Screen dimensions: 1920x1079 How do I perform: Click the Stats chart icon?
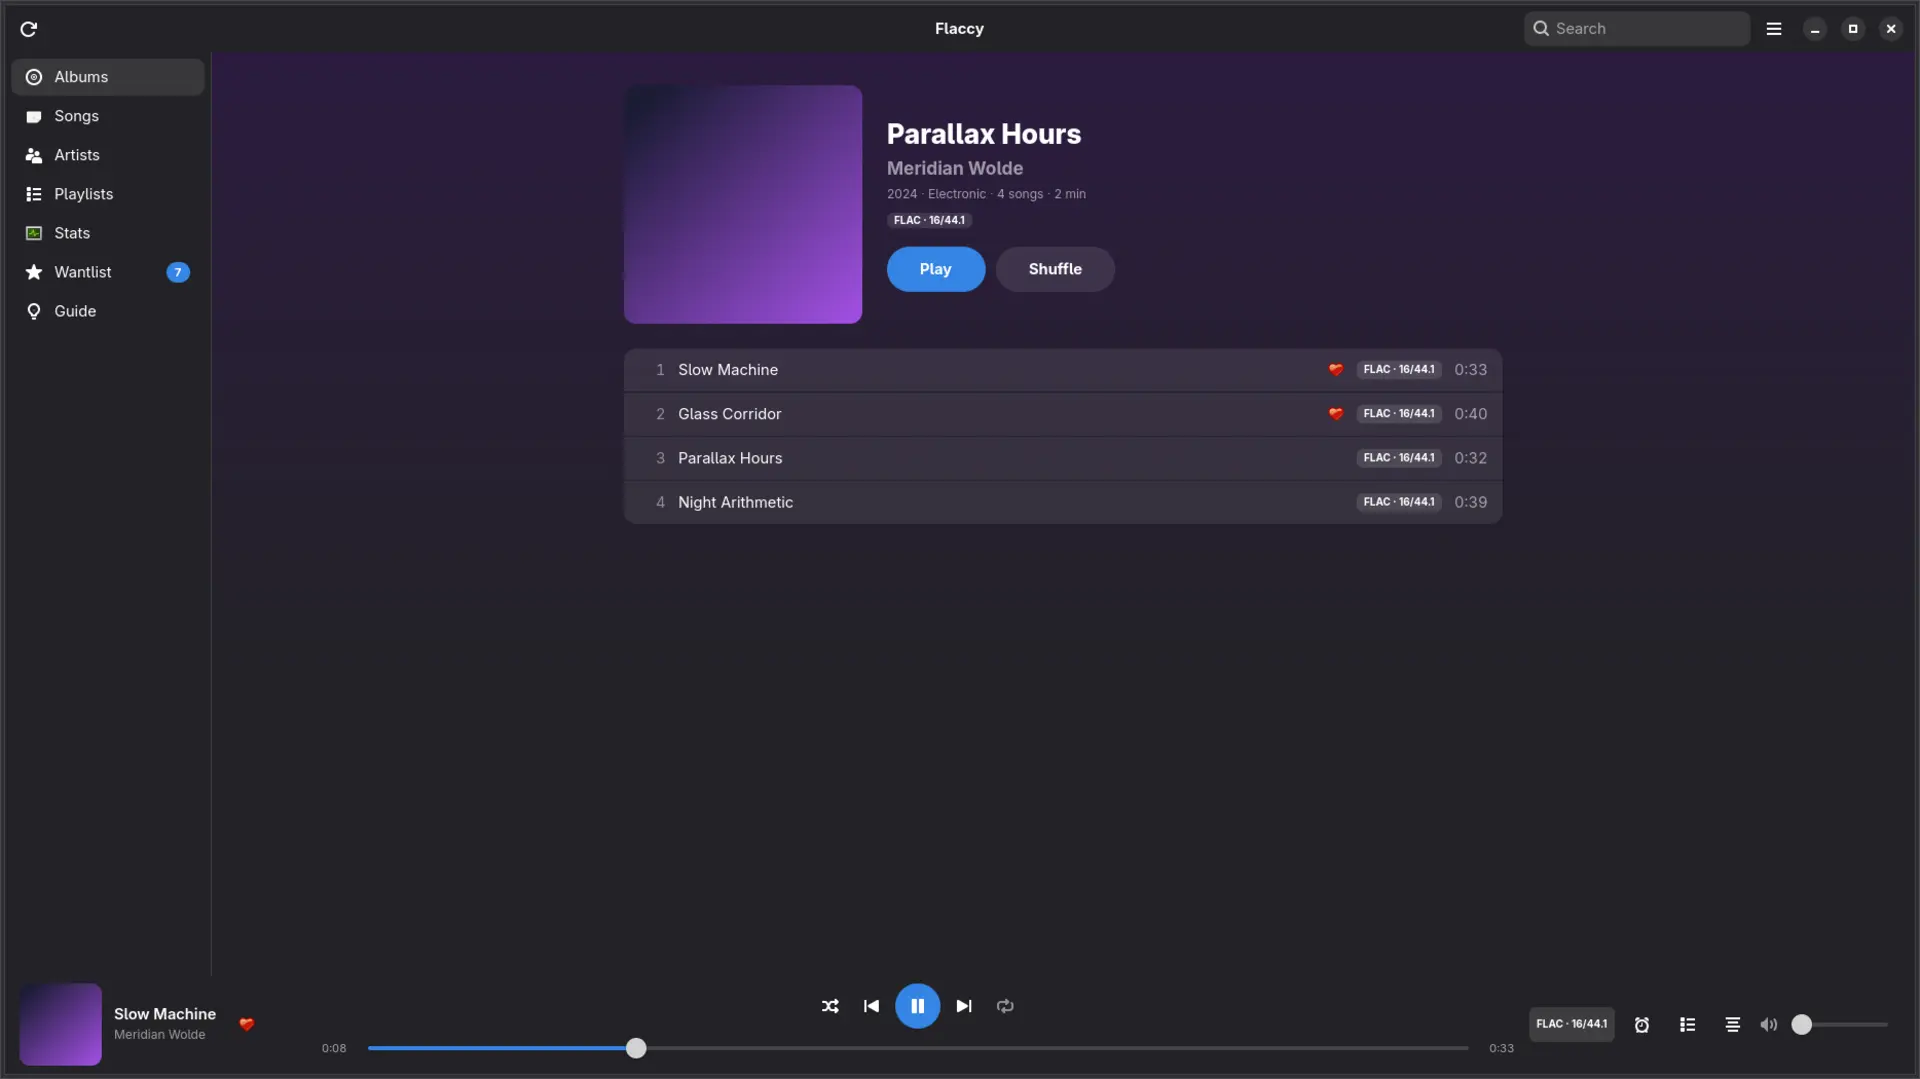pos(34,233)
